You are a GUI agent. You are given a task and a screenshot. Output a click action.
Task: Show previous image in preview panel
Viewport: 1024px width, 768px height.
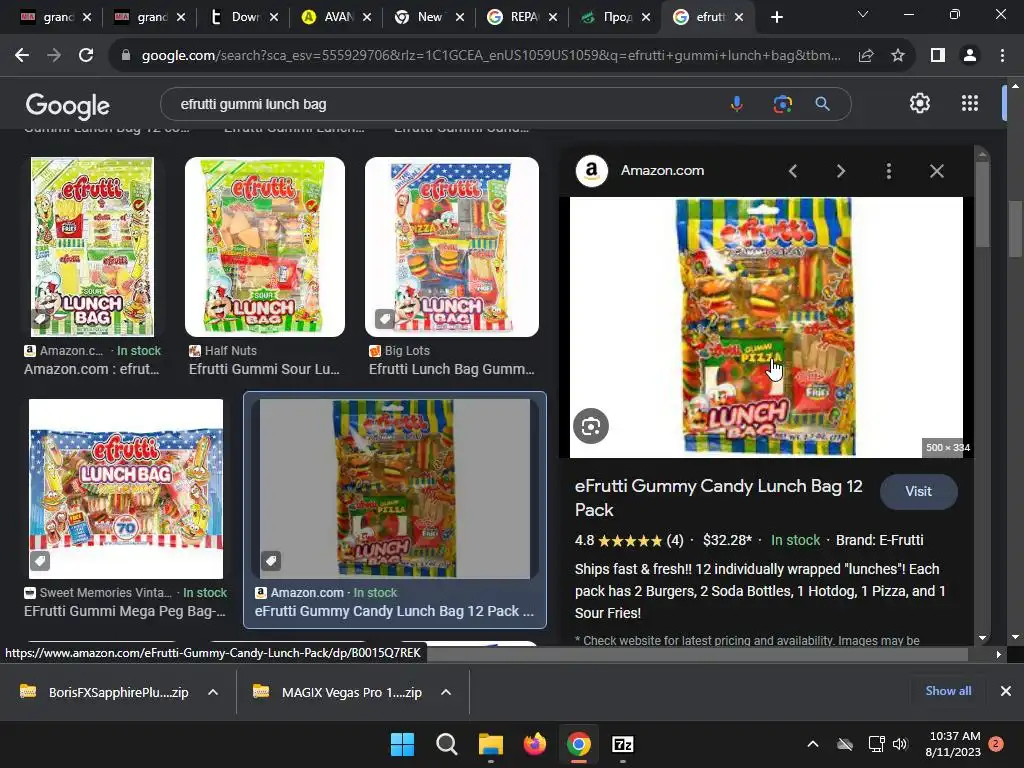793,171
